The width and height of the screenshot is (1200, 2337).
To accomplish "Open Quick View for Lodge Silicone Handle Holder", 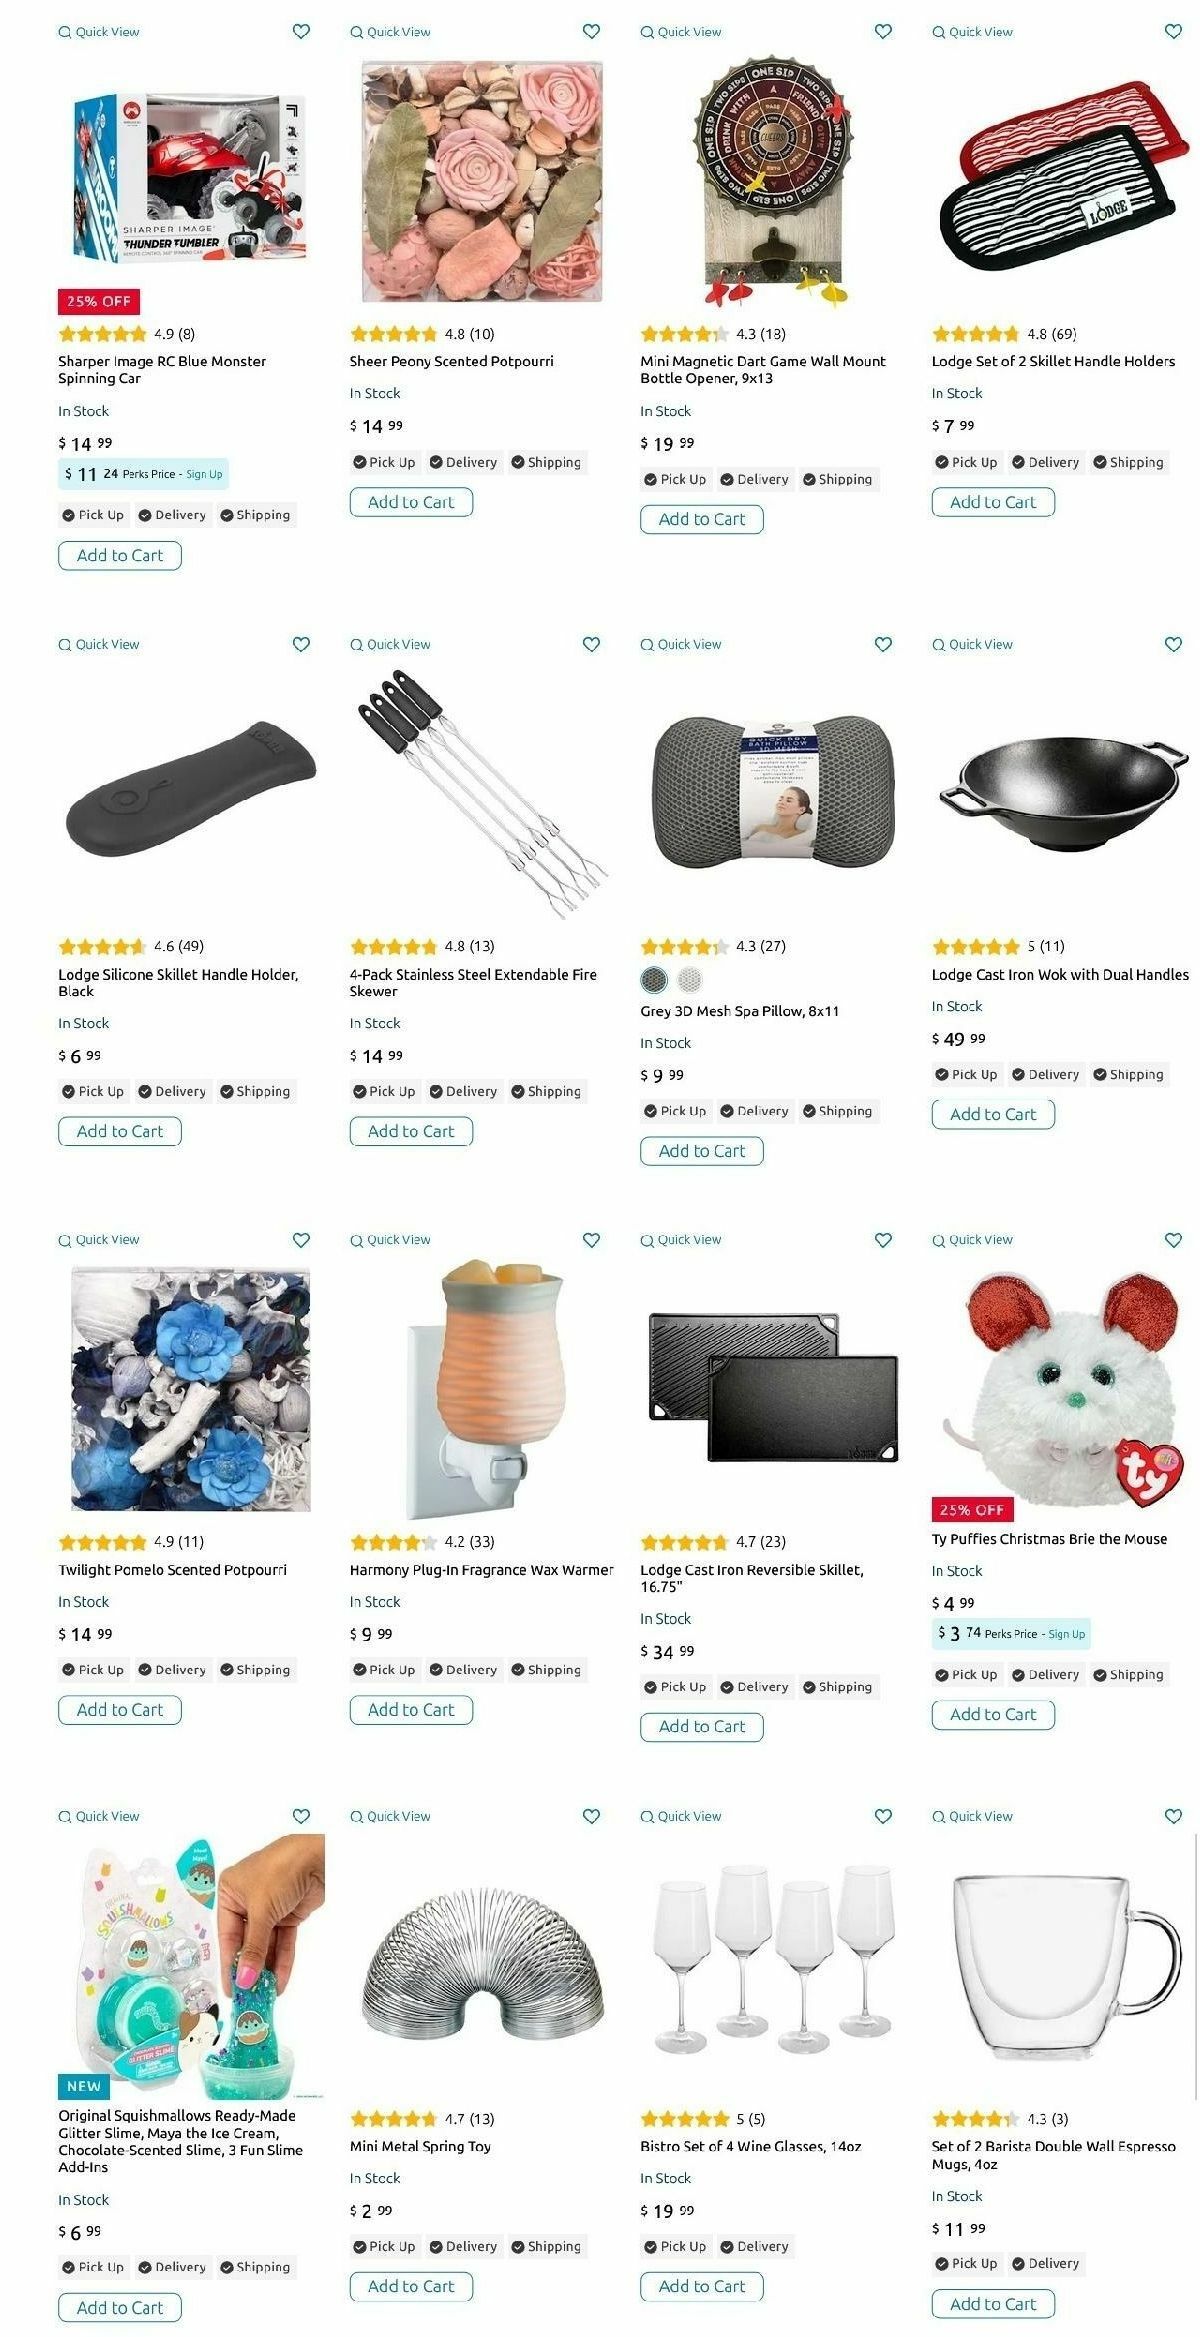I will (x=99, y=644).
